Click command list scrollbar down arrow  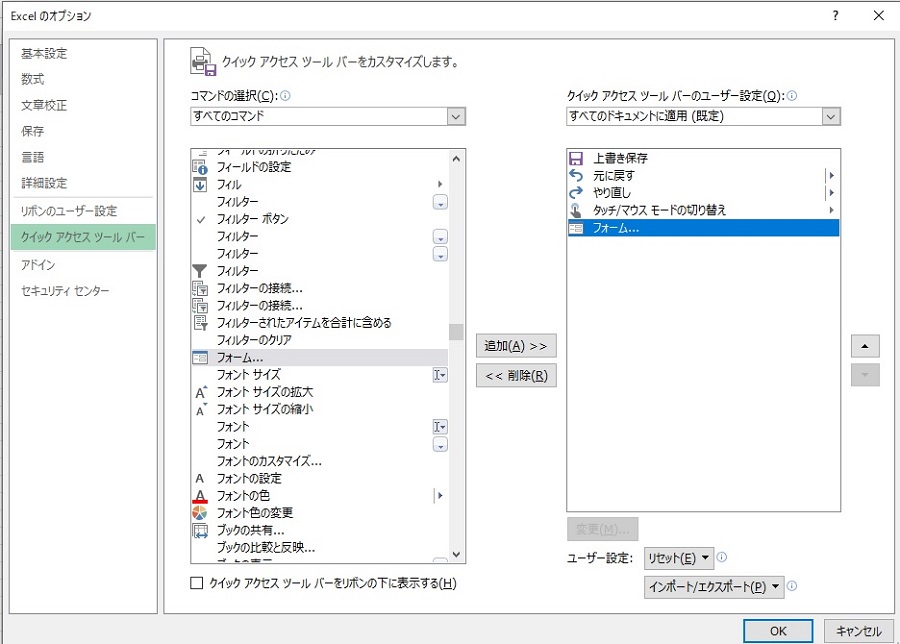[x=456, y=554]
